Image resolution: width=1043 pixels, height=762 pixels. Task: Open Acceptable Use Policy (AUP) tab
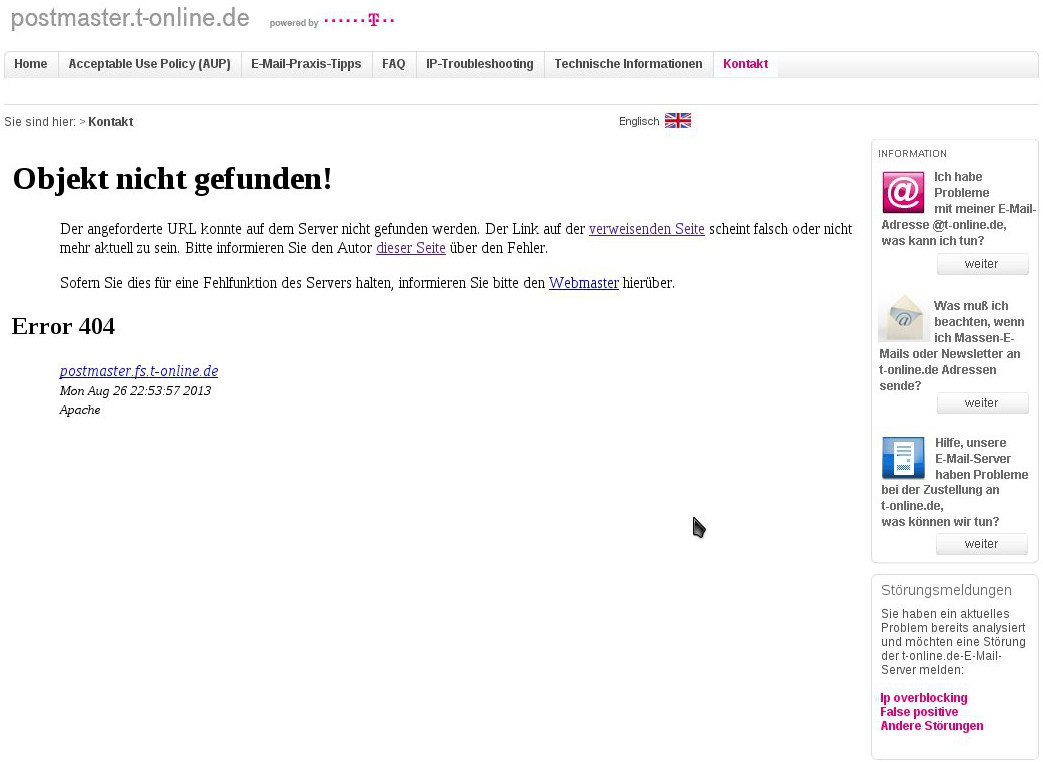tap(149, 64)
